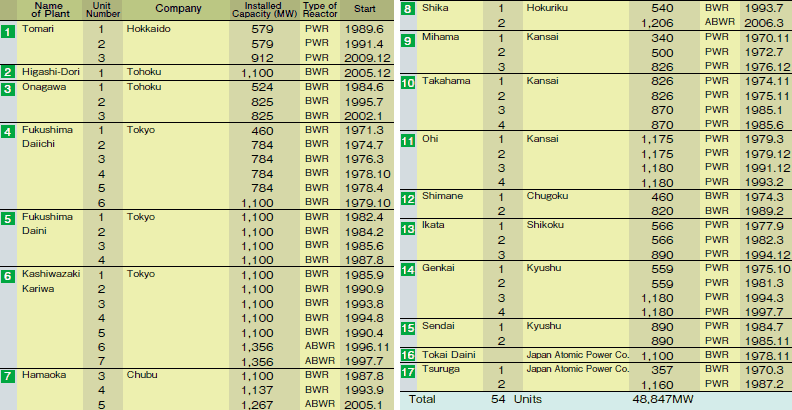Select the company name 'Hokkaido'
Screen dimensions: 792x410
[148, 29]
